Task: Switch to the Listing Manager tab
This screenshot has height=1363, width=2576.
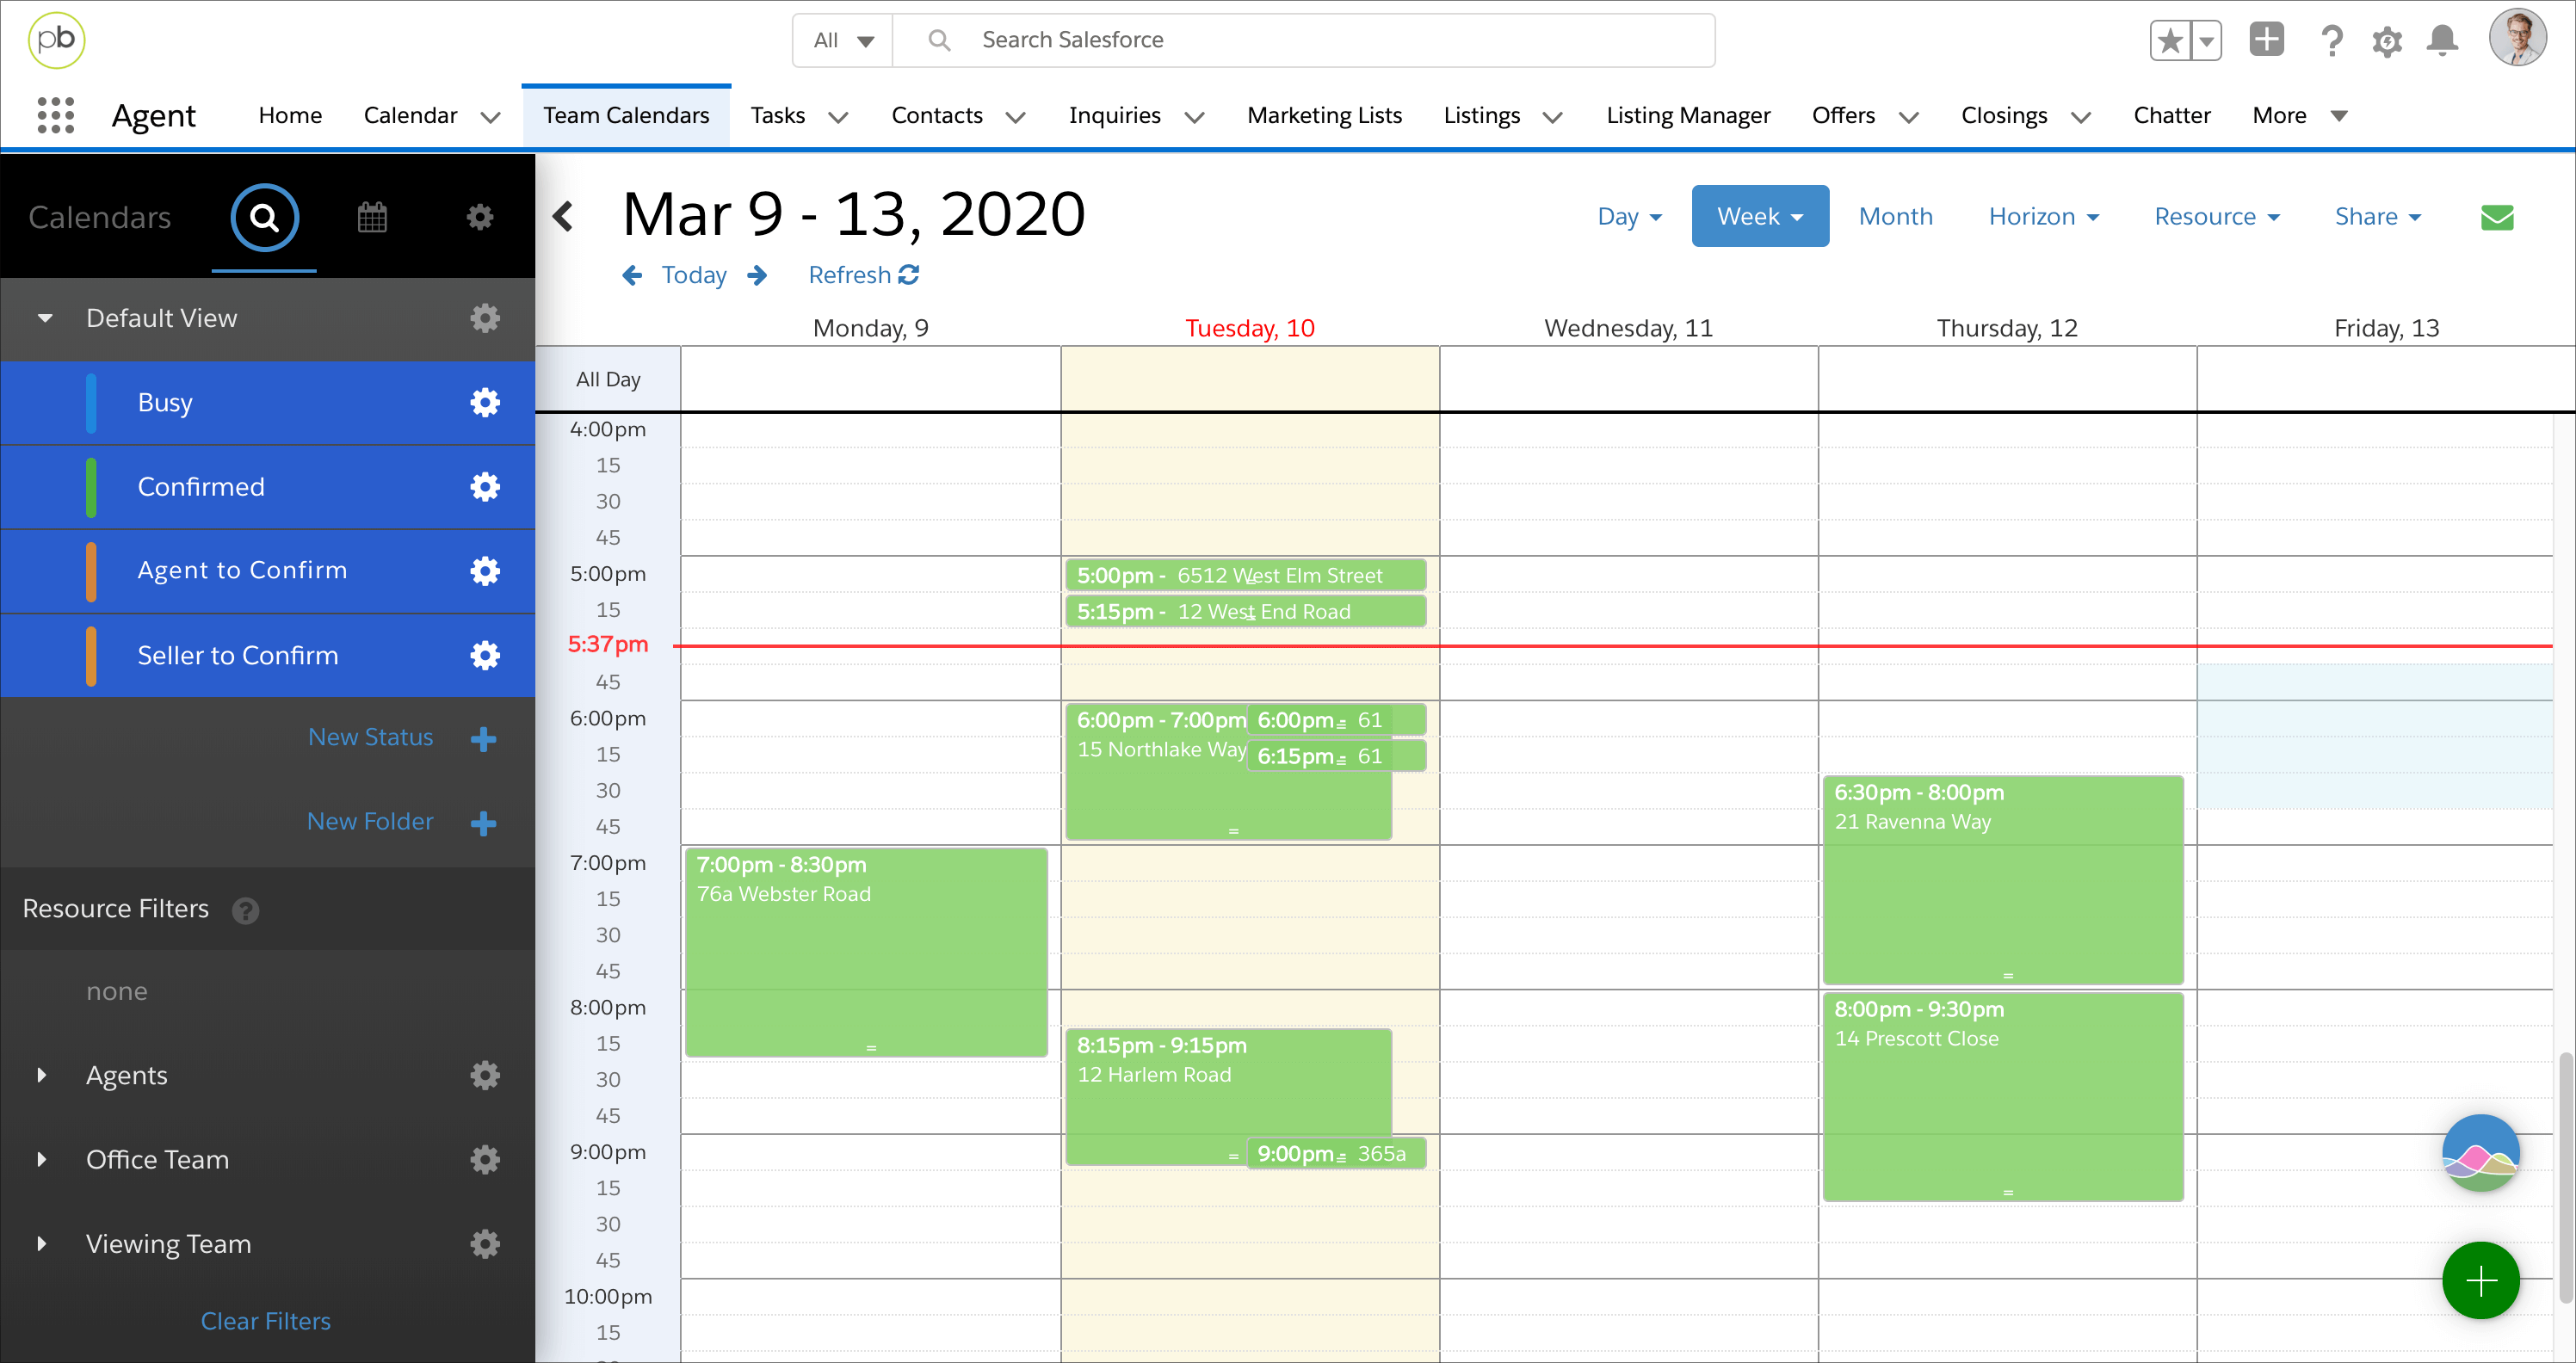Action: tap(1687, 115)
